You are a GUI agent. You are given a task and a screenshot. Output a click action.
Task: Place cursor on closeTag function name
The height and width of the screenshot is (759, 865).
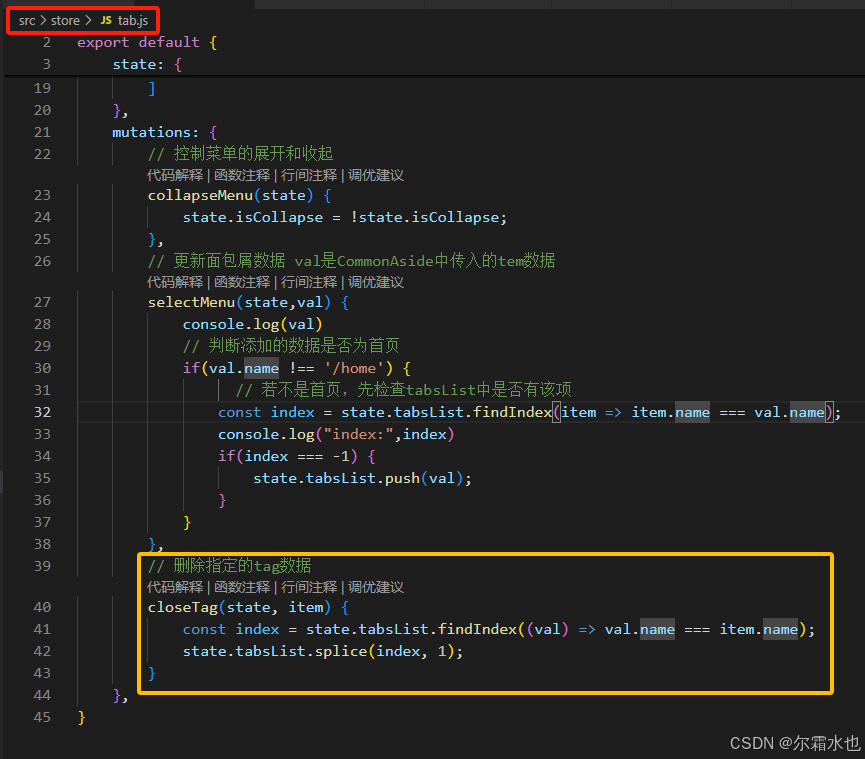(183, 607)
